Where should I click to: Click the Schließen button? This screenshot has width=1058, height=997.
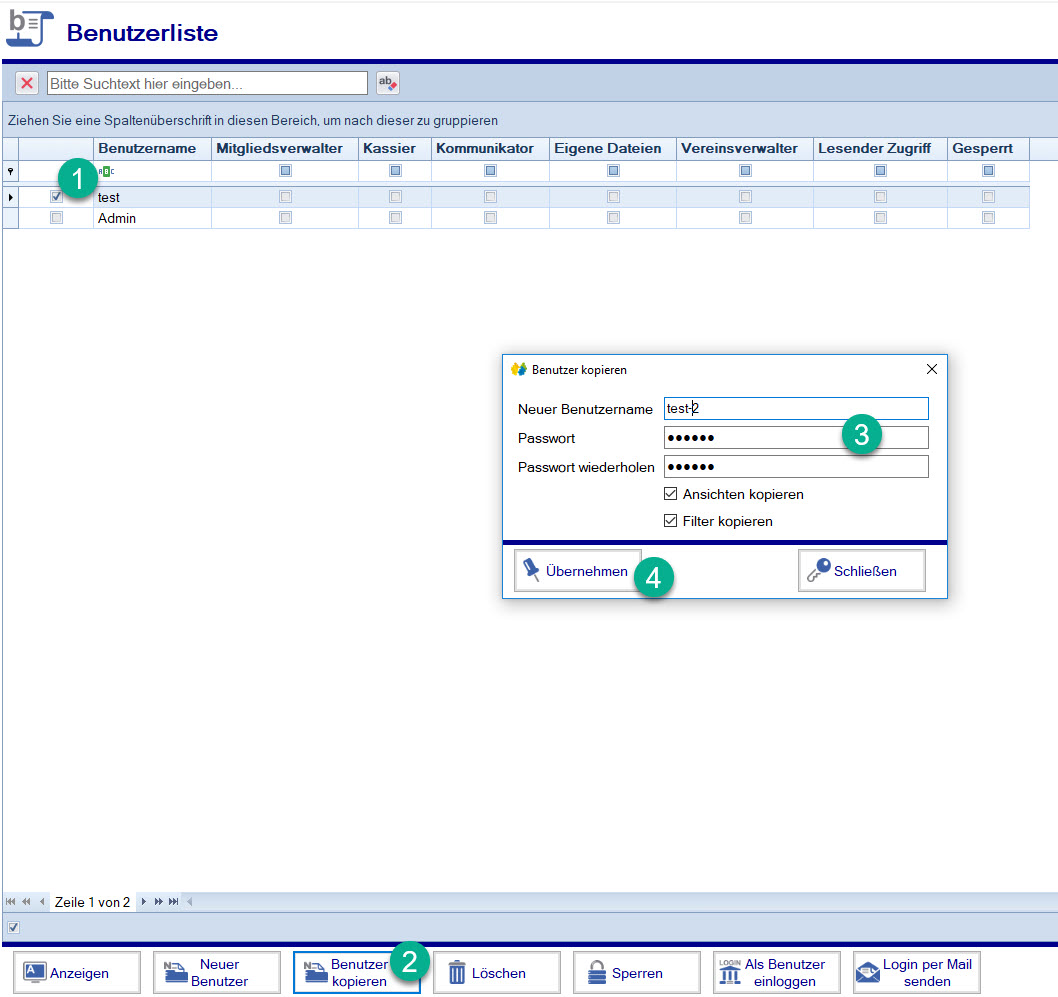click(862, 571)
